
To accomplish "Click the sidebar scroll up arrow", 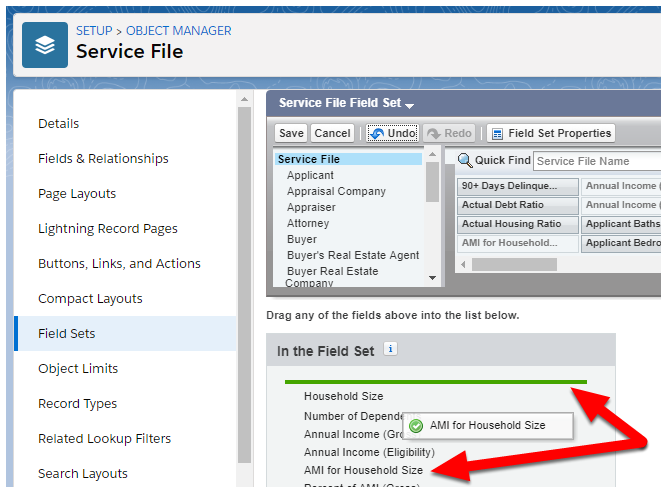I will [244, 100].
